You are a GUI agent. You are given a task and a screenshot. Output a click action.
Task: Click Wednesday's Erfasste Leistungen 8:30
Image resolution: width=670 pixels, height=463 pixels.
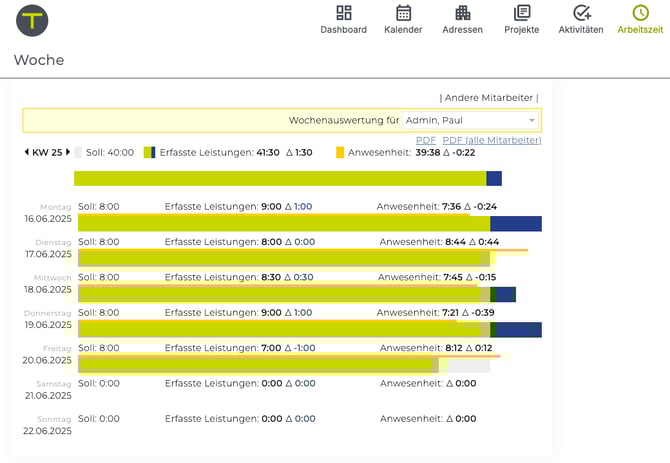click(271, 278)
